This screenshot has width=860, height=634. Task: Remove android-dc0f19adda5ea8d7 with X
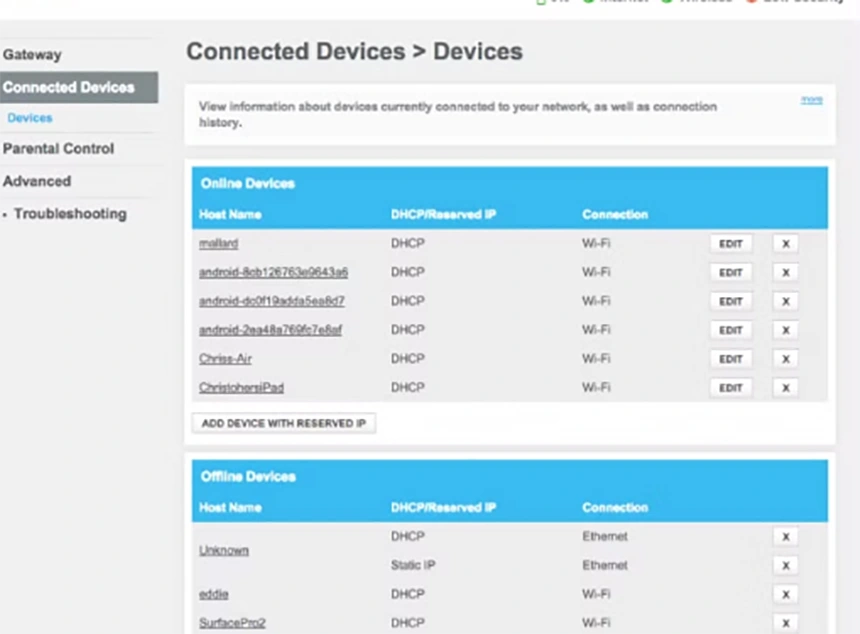pyautogui.click(x=785, y=302)
